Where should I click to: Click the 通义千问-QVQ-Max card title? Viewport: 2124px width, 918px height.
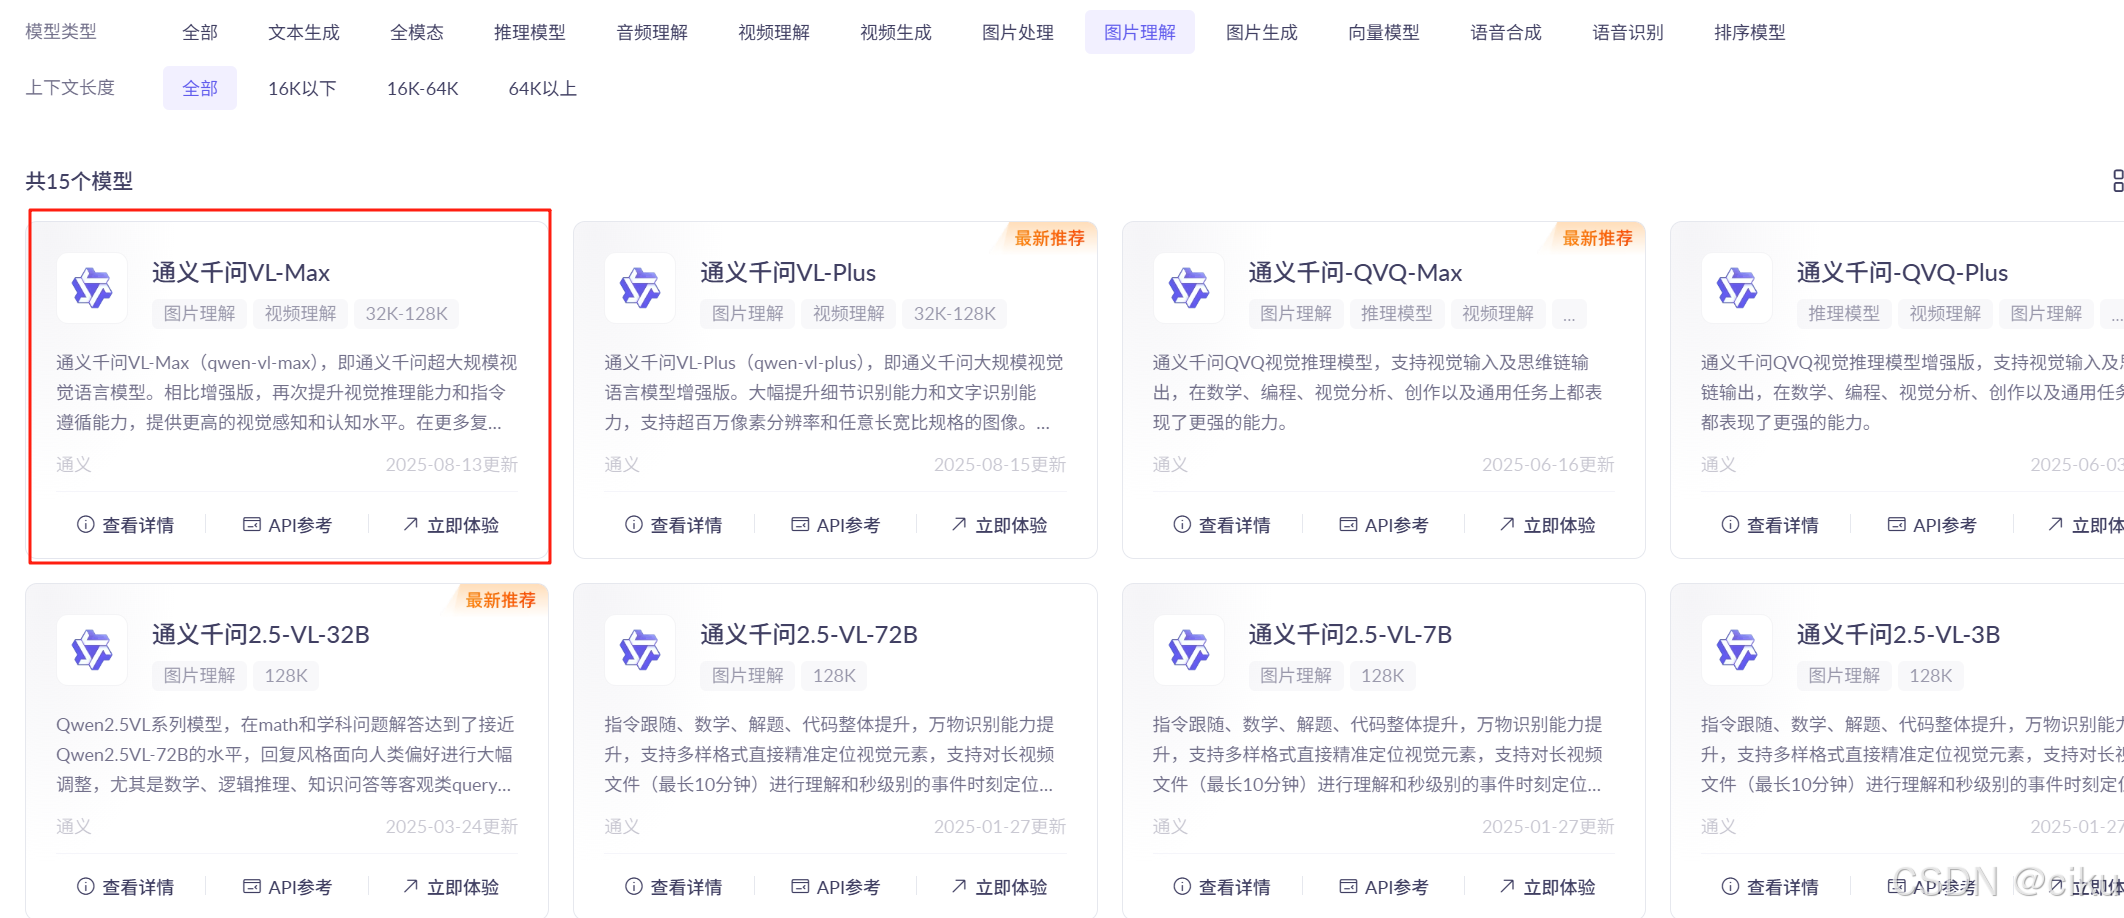(1355, 273)
